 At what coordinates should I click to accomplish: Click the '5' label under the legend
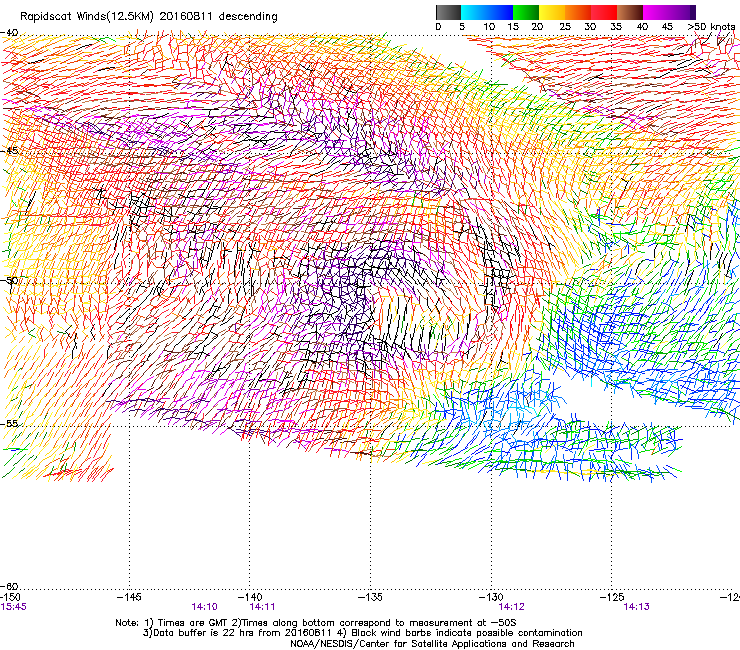pyautogui.click(x=462, y=27)
